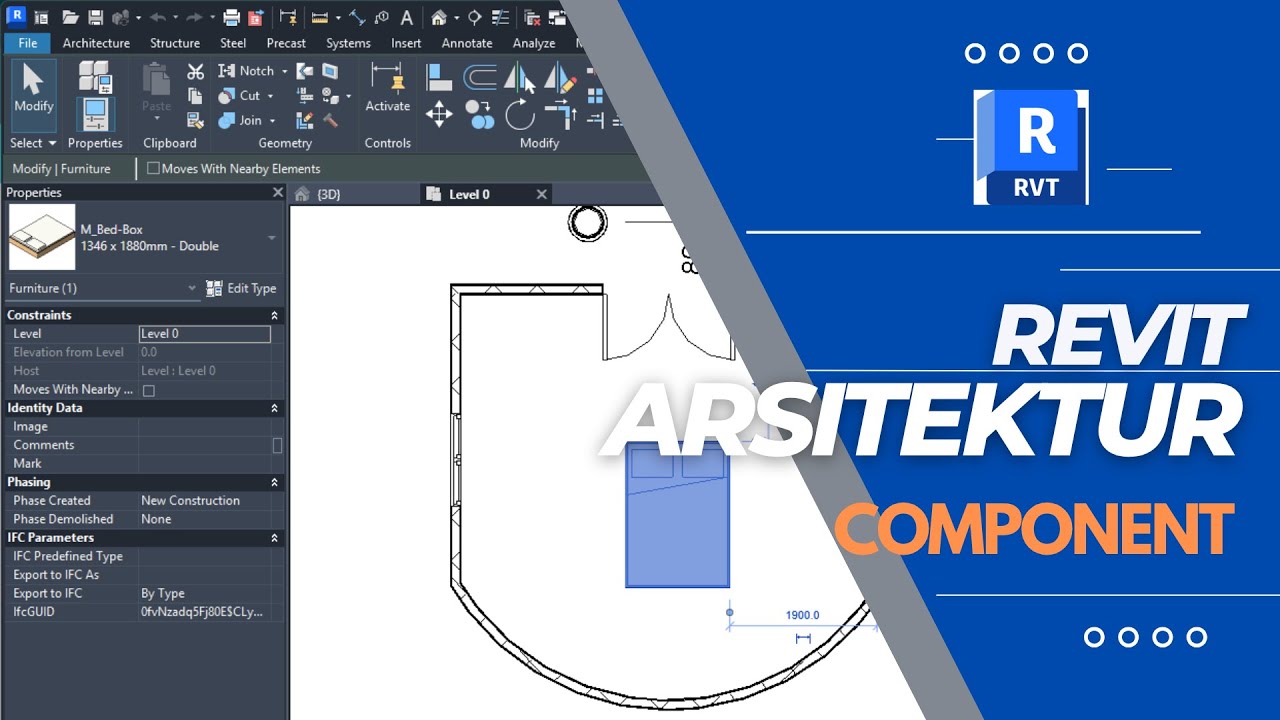
Task: Switch to the Insert ribbon tab
Action: click(406, 43)
